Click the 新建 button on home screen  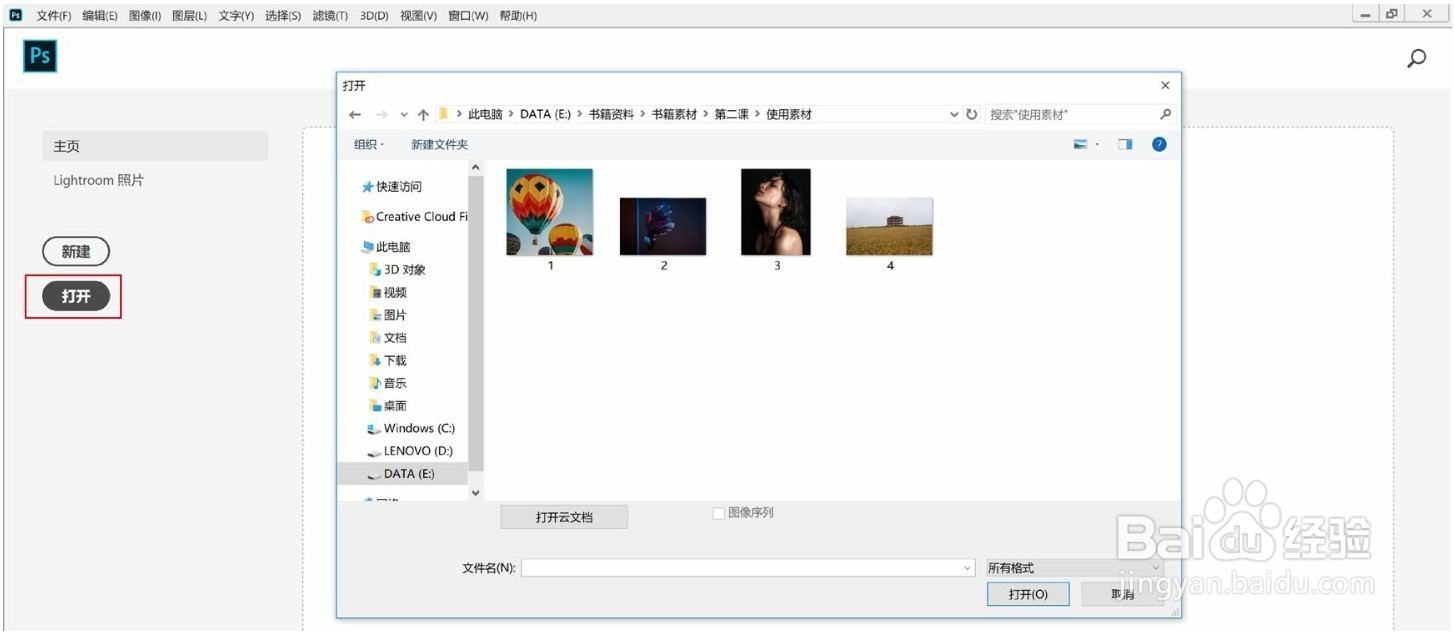pyautogui.click(x=76, y=252)
